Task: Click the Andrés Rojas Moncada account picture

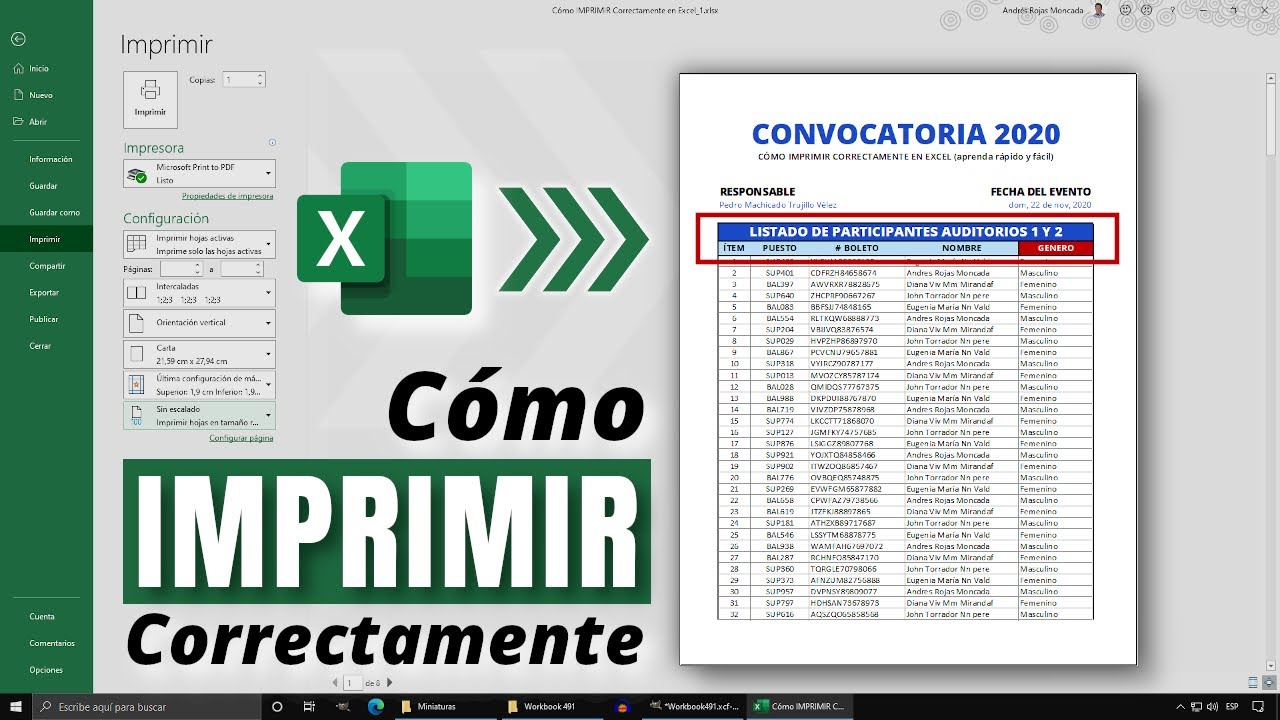Action: click(1099, 10)
